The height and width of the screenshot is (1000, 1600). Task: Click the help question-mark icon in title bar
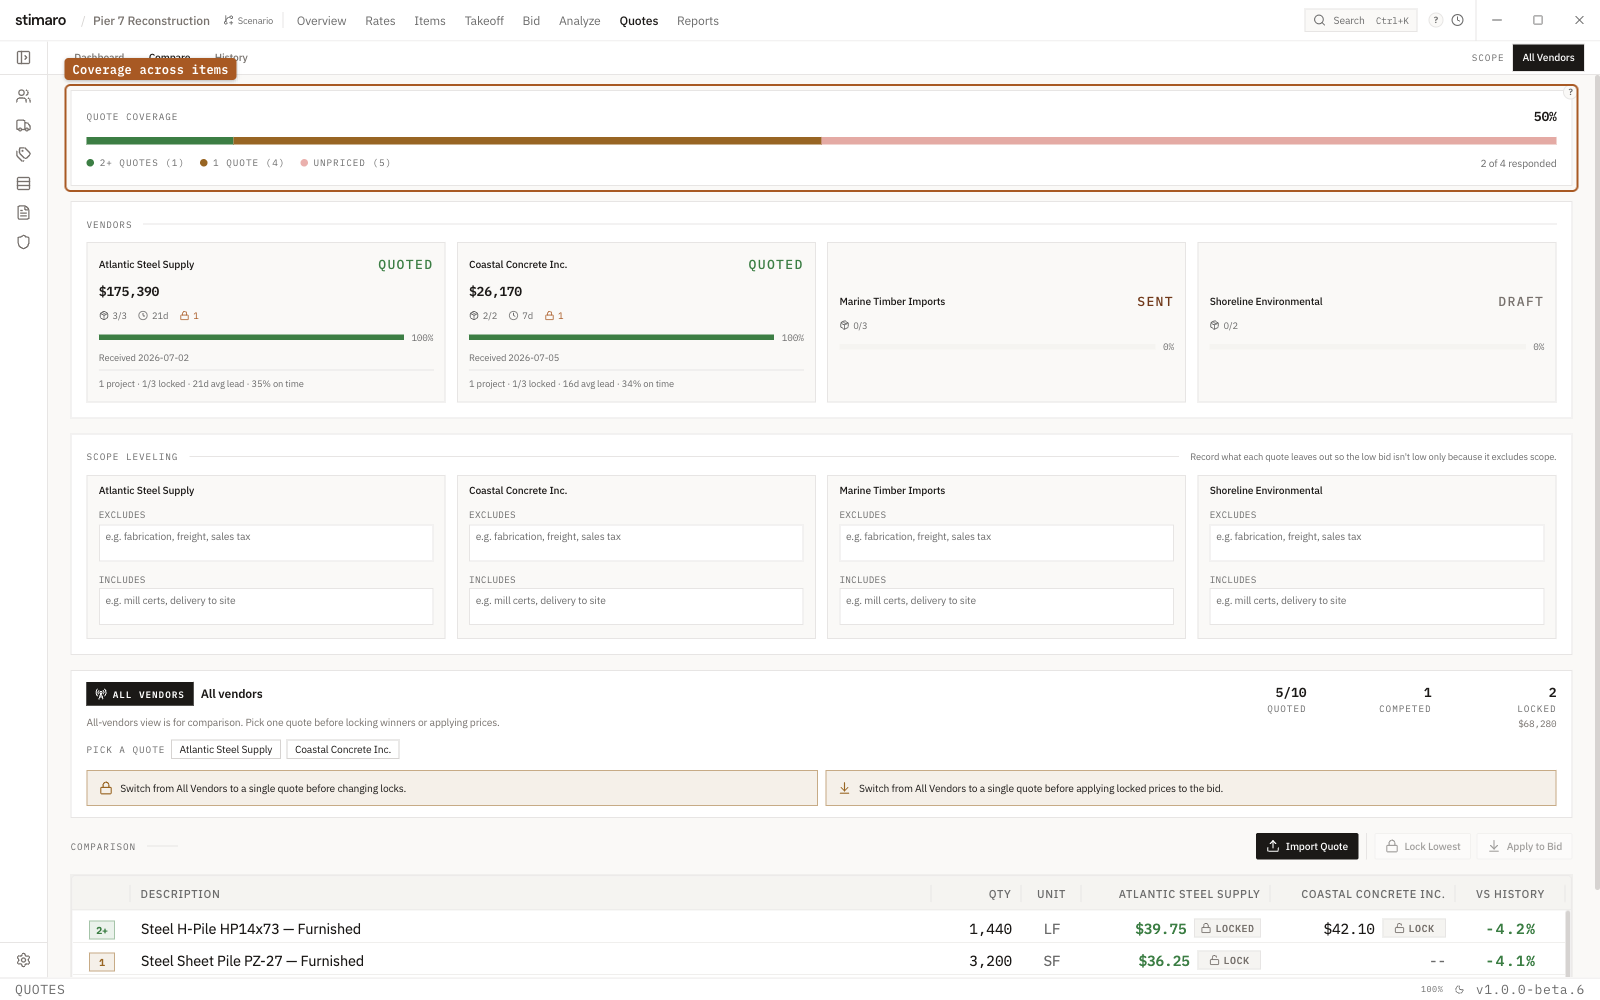click(1436, 20)
